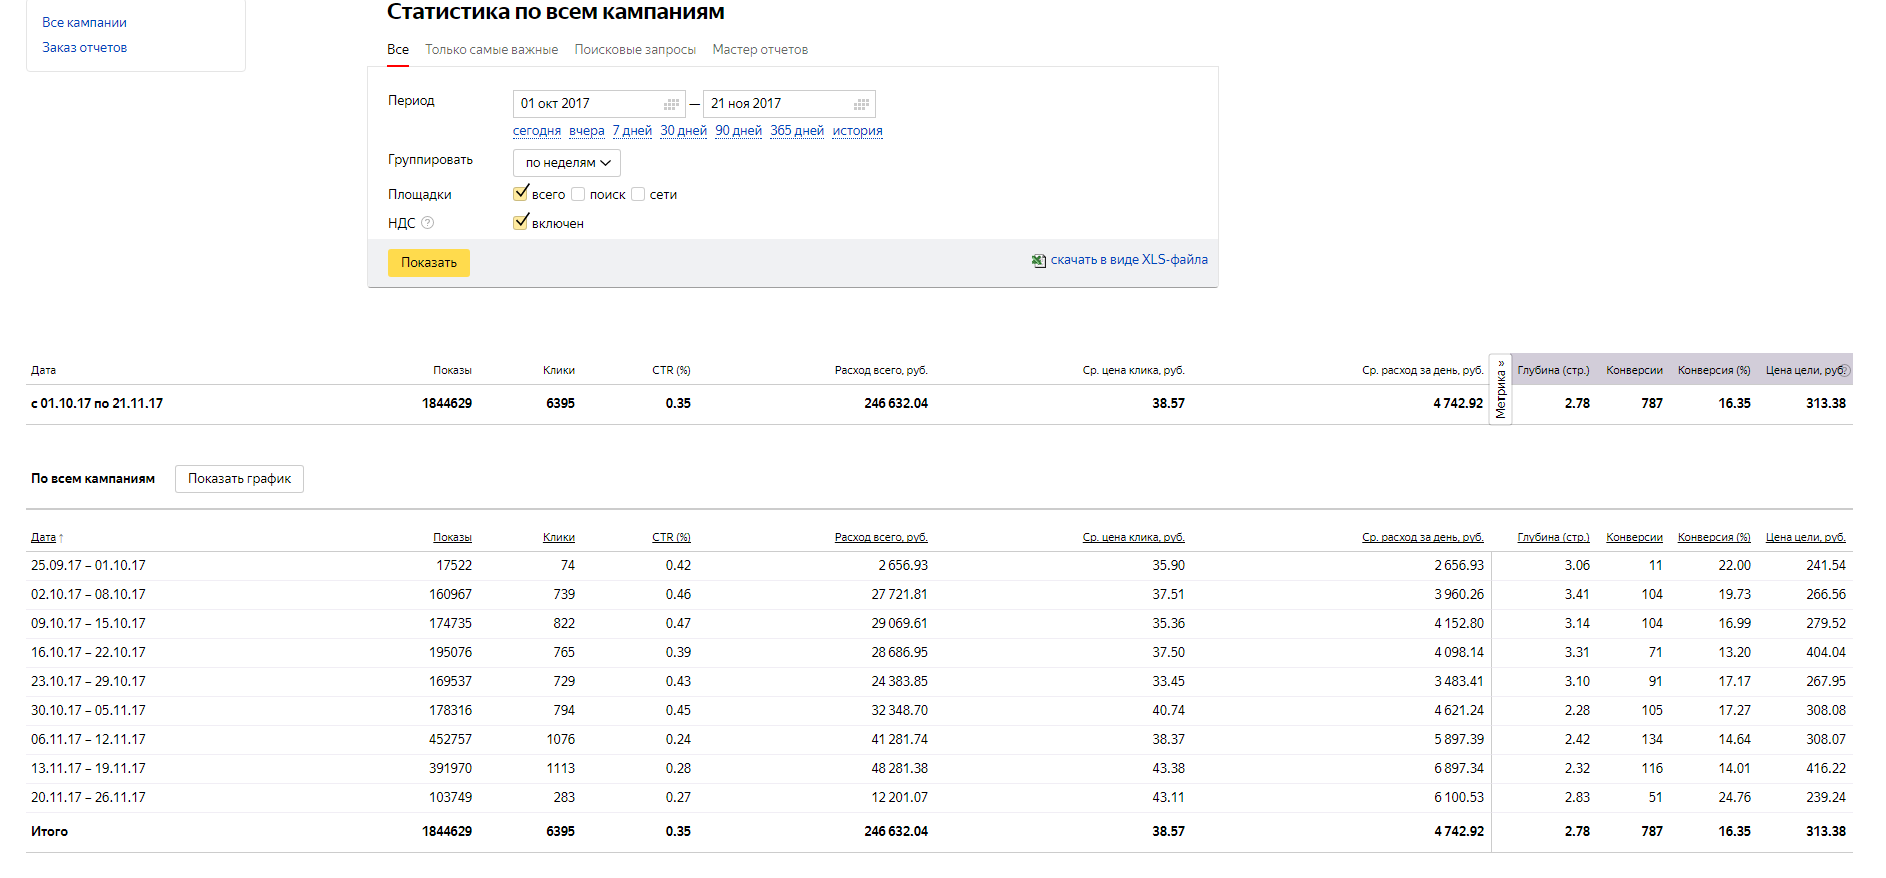1886x878 pixels.
Task: Sort lower table by 'Клики' header
Action: [559, 538]
